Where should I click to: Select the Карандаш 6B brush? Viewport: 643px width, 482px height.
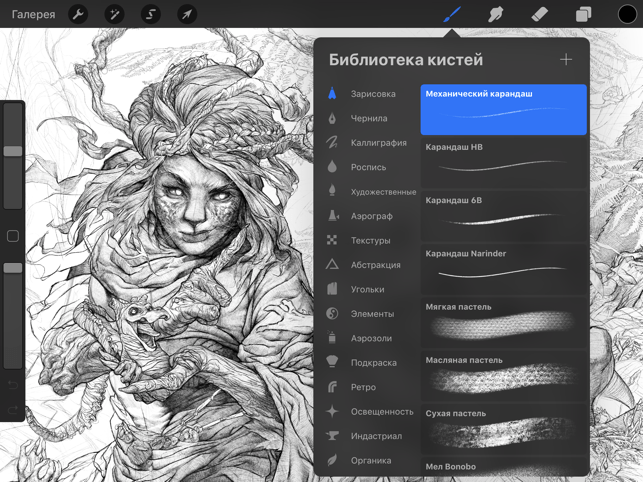coord(504,216)
